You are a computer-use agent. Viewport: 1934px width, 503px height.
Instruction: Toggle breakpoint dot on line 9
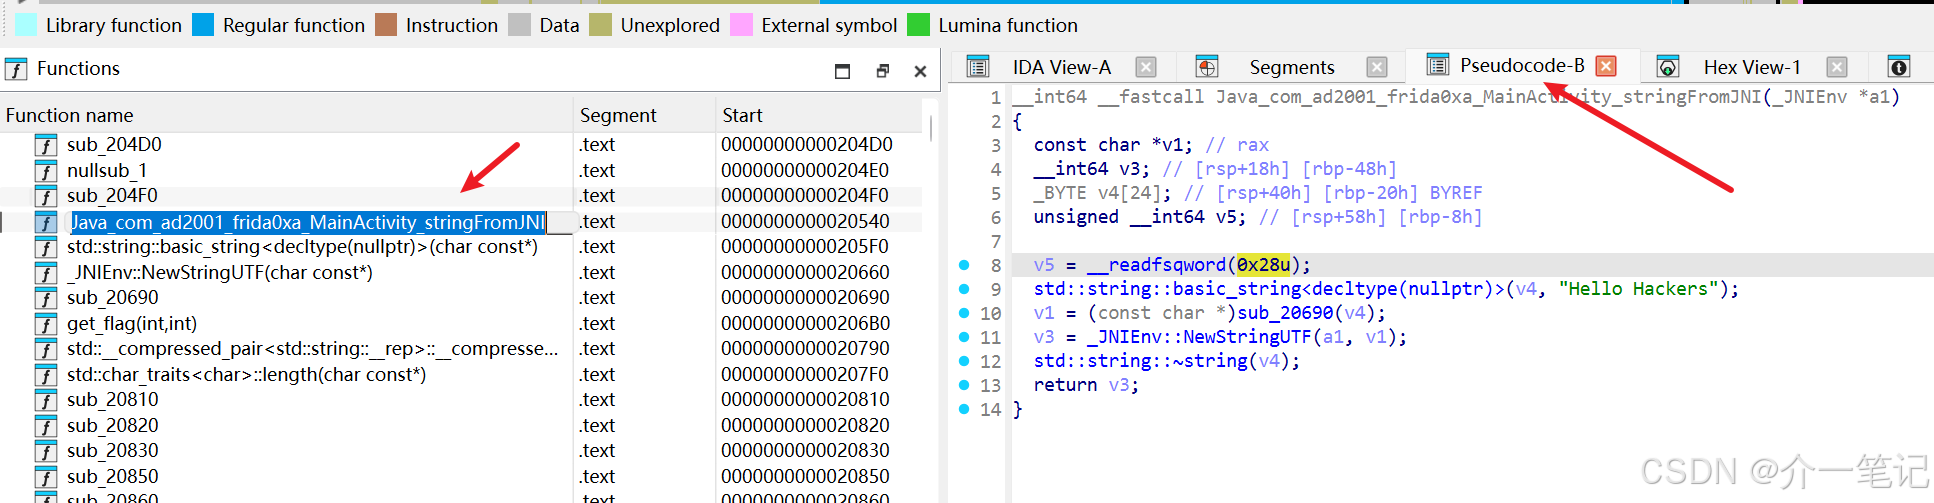[964, 289]
